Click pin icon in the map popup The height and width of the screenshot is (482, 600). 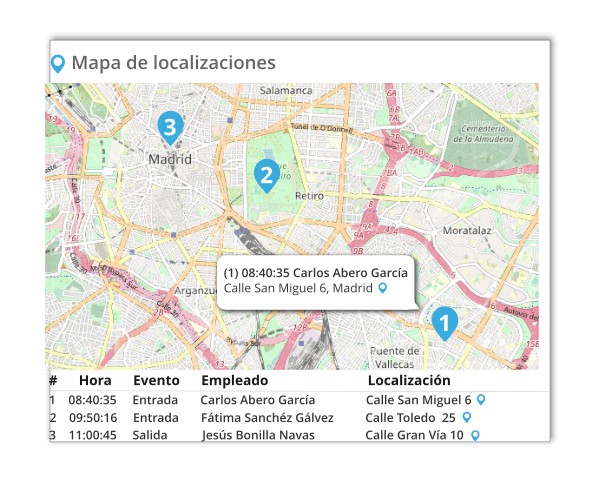(381, 288)
